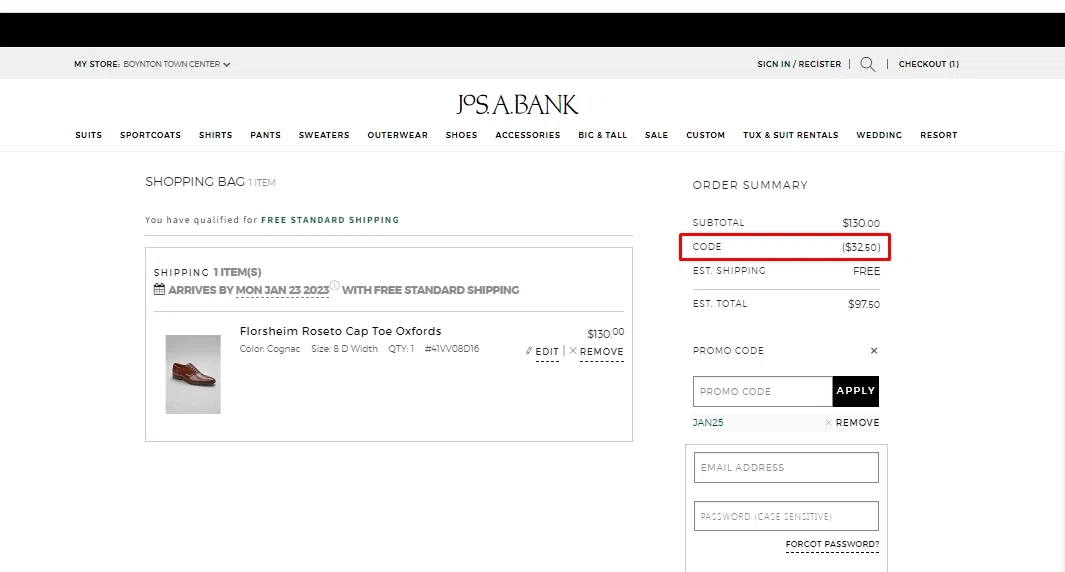The image size is (1065, 572).
Task: Focus the Promo Code input field
Action: click(763, 391)
